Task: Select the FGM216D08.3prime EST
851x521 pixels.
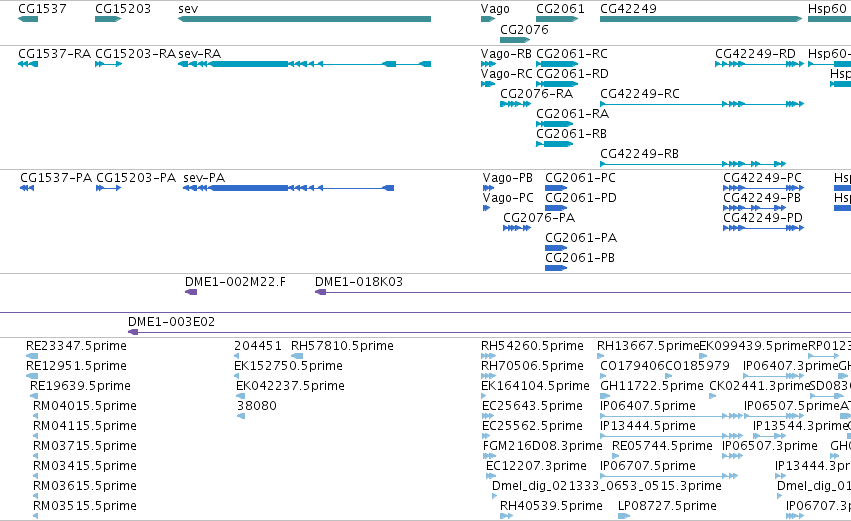Action: (490, 457)
